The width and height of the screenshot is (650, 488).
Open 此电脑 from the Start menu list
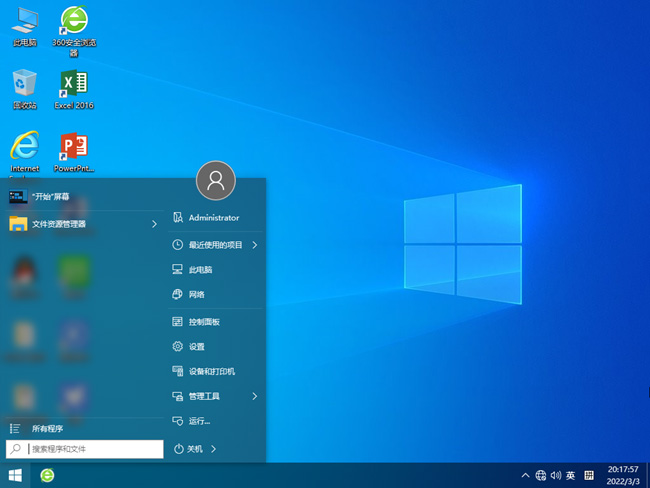click(216, 270)
